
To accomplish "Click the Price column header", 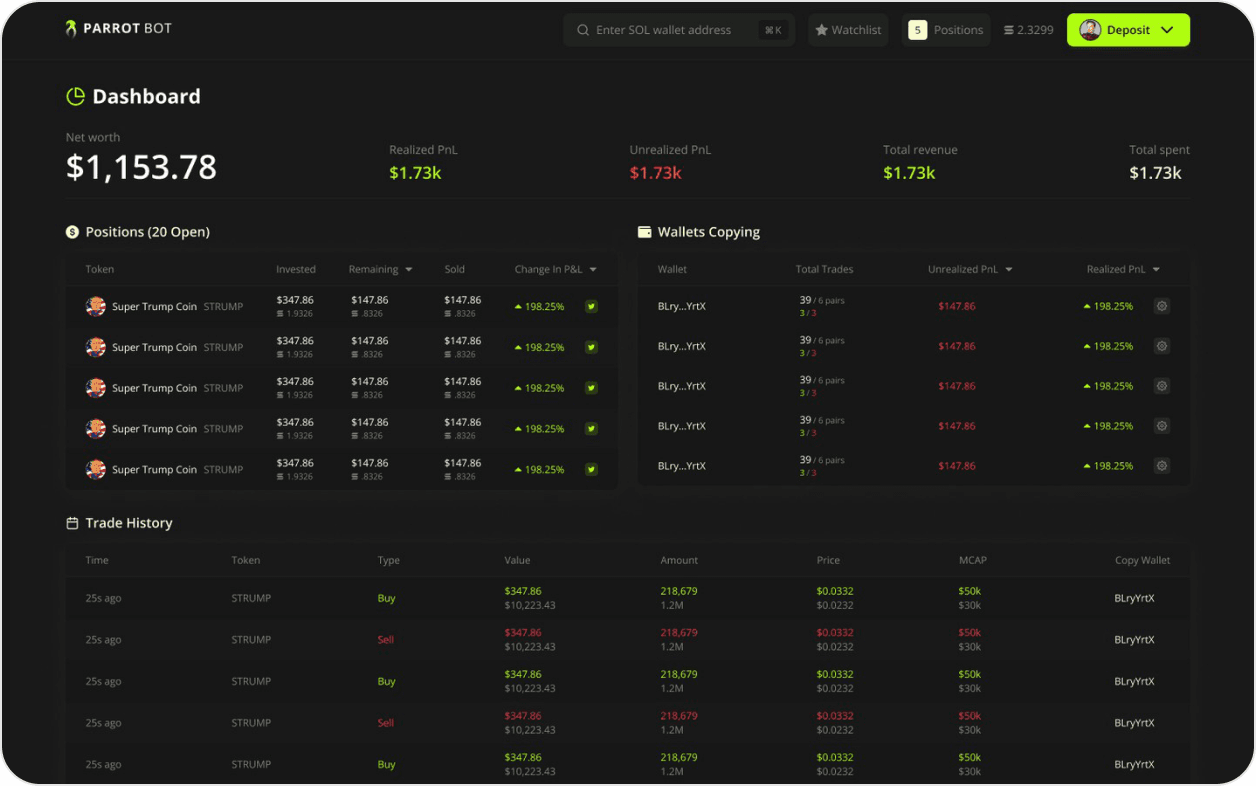I will (828, 560).
